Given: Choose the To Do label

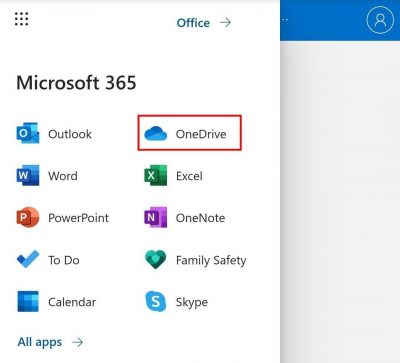Looking at the screenshot, I should [64, 260].
